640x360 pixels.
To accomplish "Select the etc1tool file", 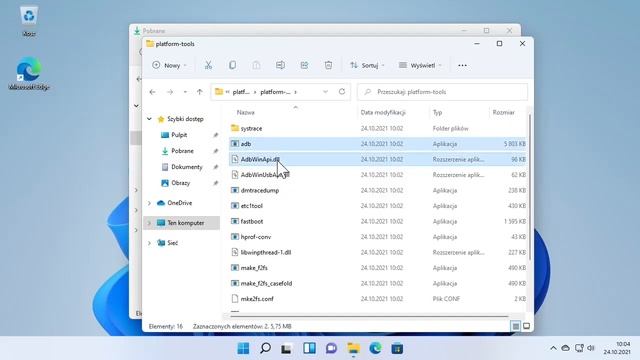I will tap(378, 206).
